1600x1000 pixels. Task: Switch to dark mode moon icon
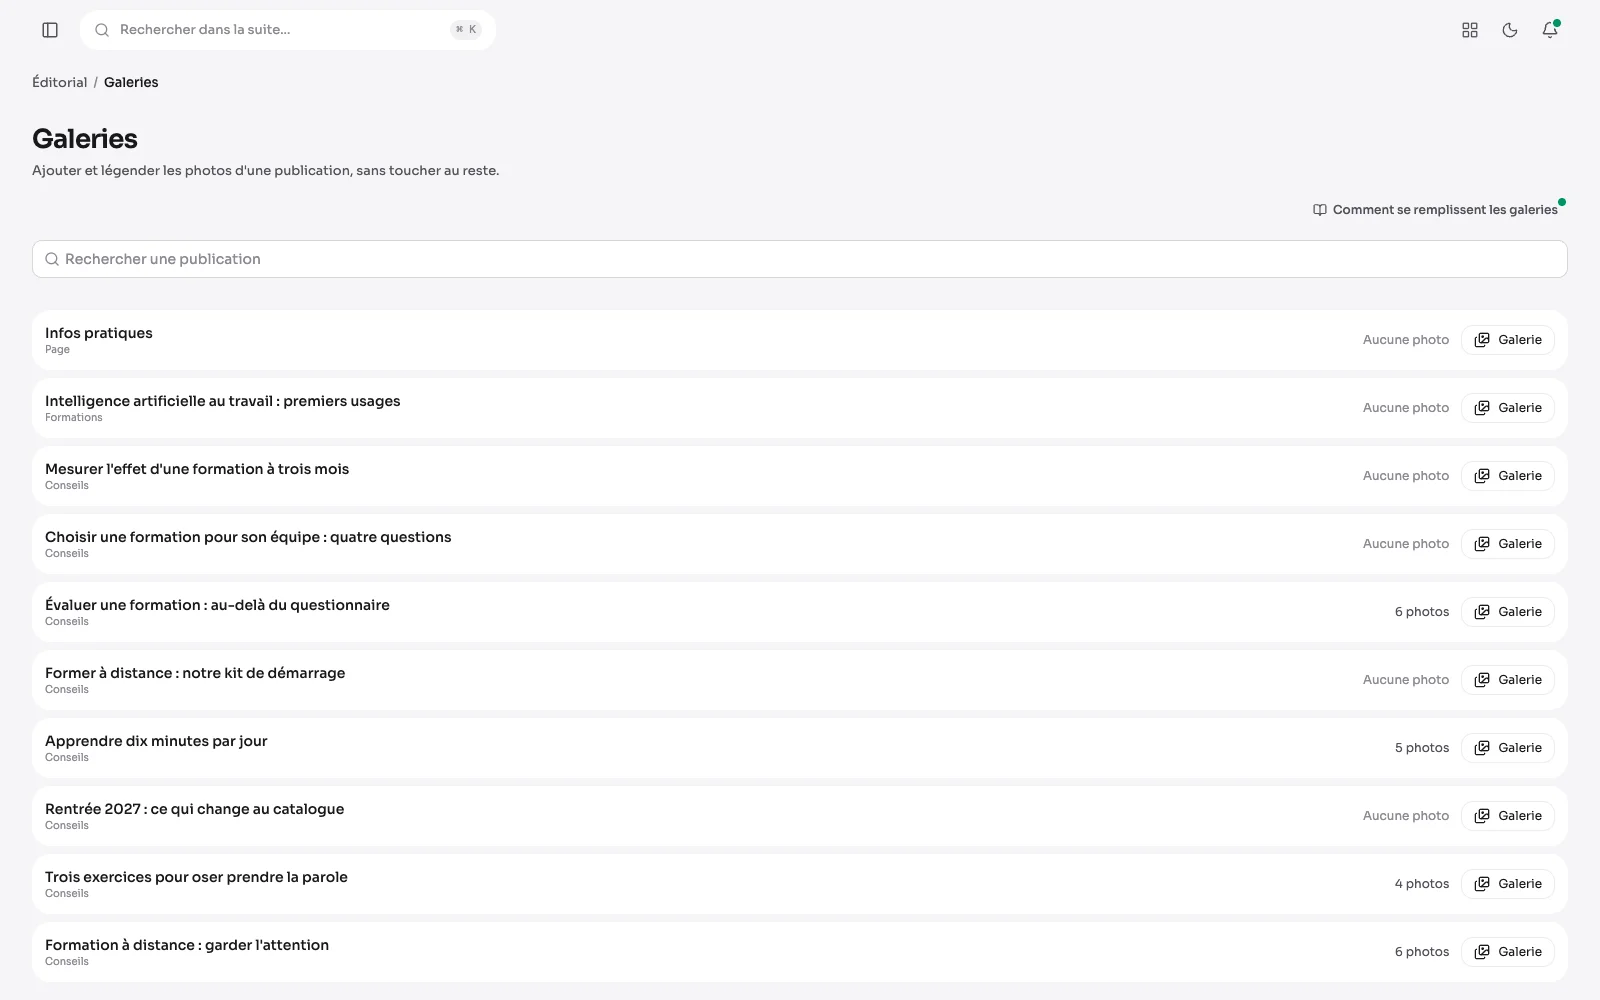coord(1510,30)
